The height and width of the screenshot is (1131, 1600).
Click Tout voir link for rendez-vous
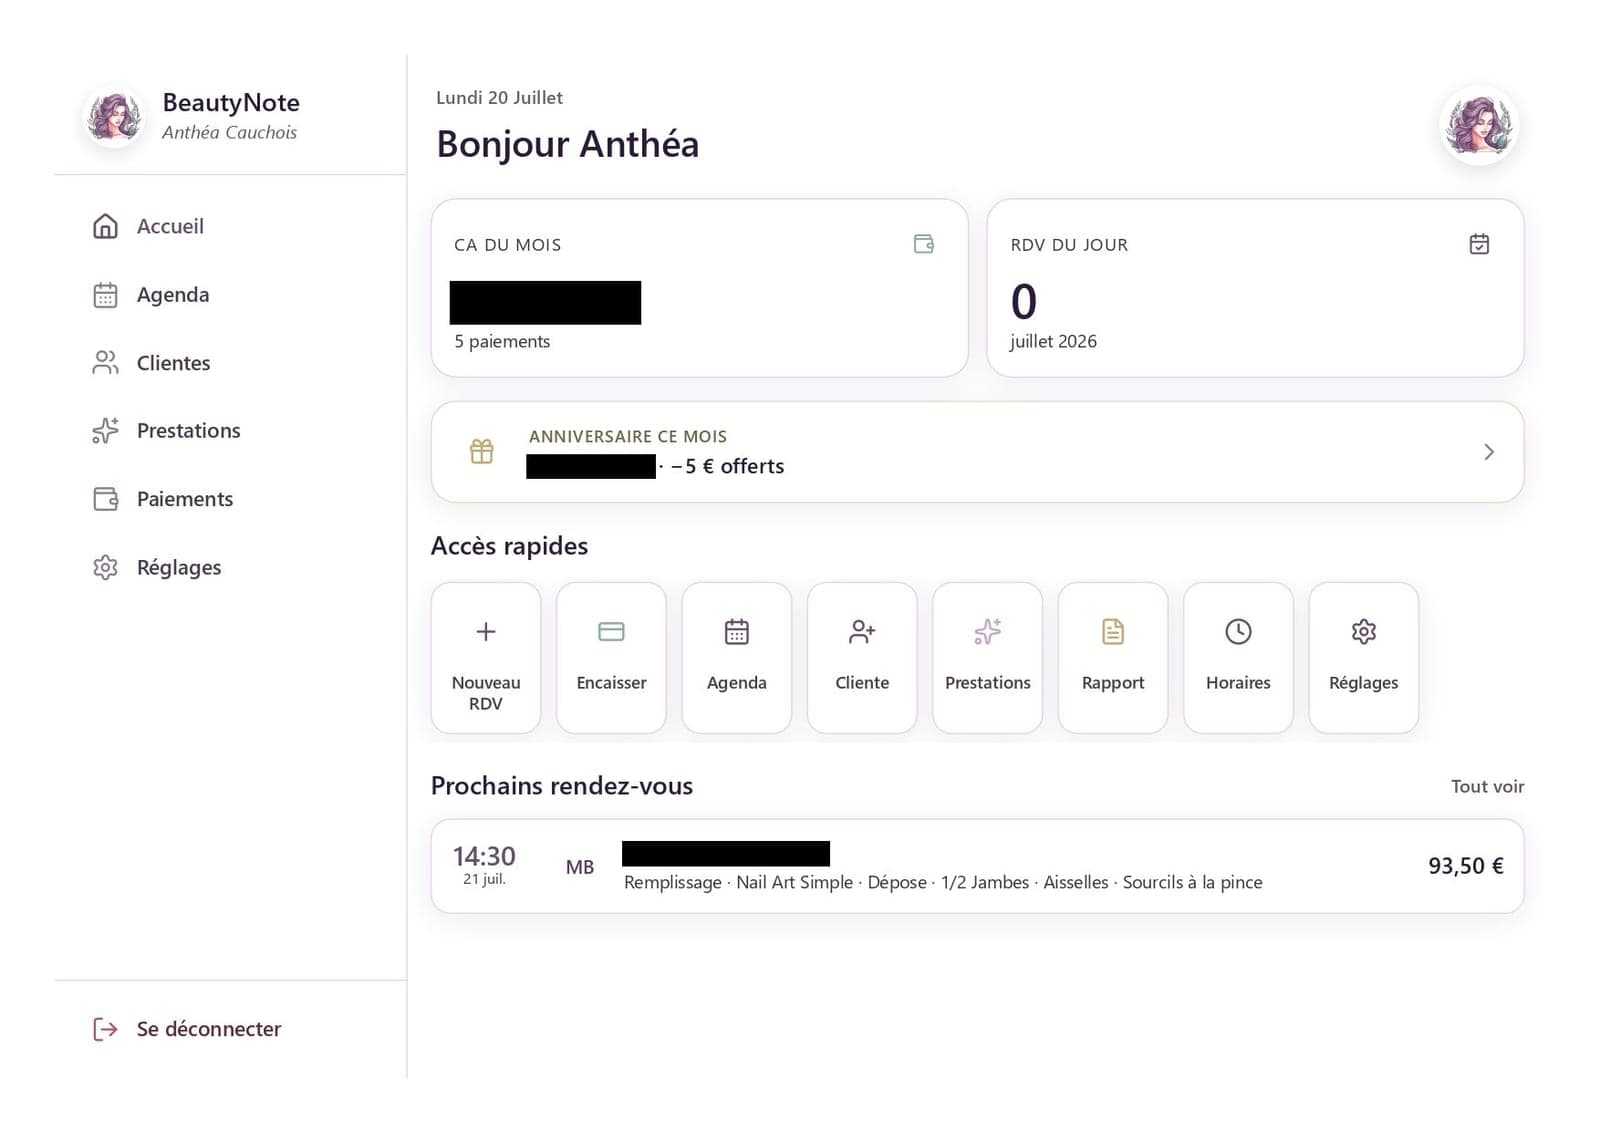click(x=1487, y=786)
